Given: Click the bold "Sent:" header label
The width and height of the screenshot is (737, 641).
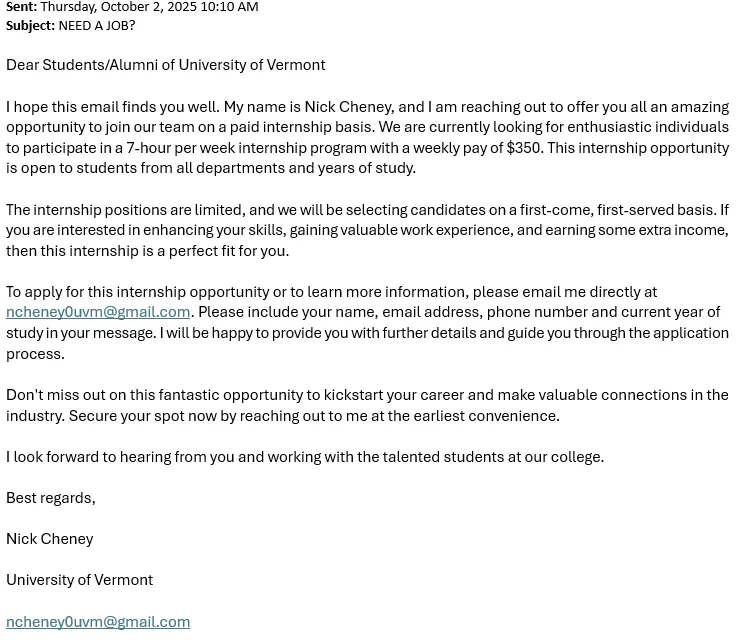Looking at the screenshot, I should point(21,7).
